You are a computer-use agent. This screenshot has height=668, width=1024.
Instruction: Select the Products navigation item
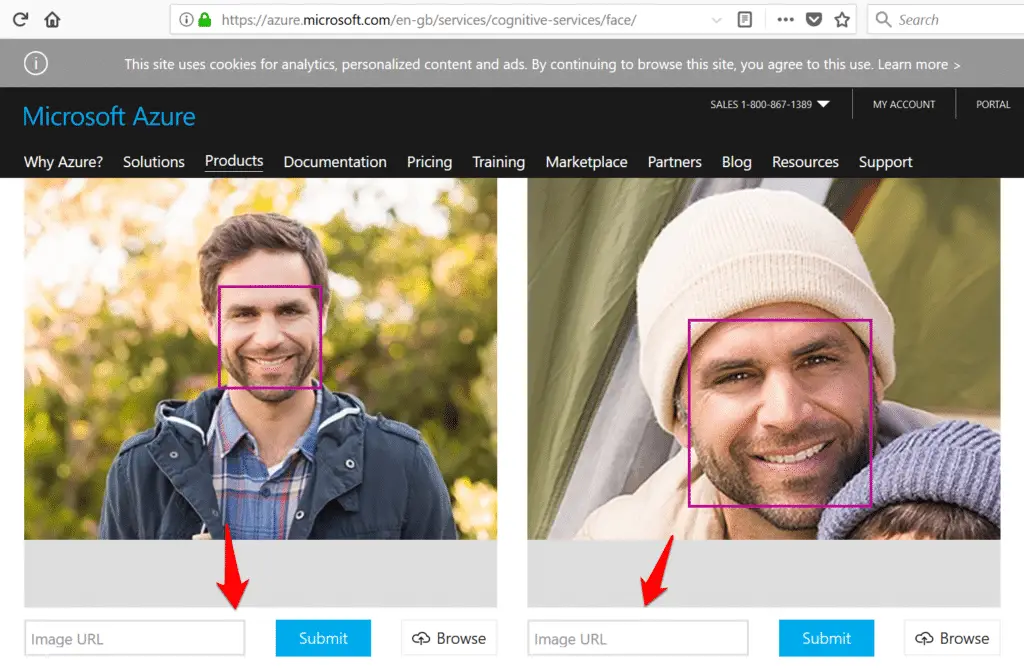point(233,161)
